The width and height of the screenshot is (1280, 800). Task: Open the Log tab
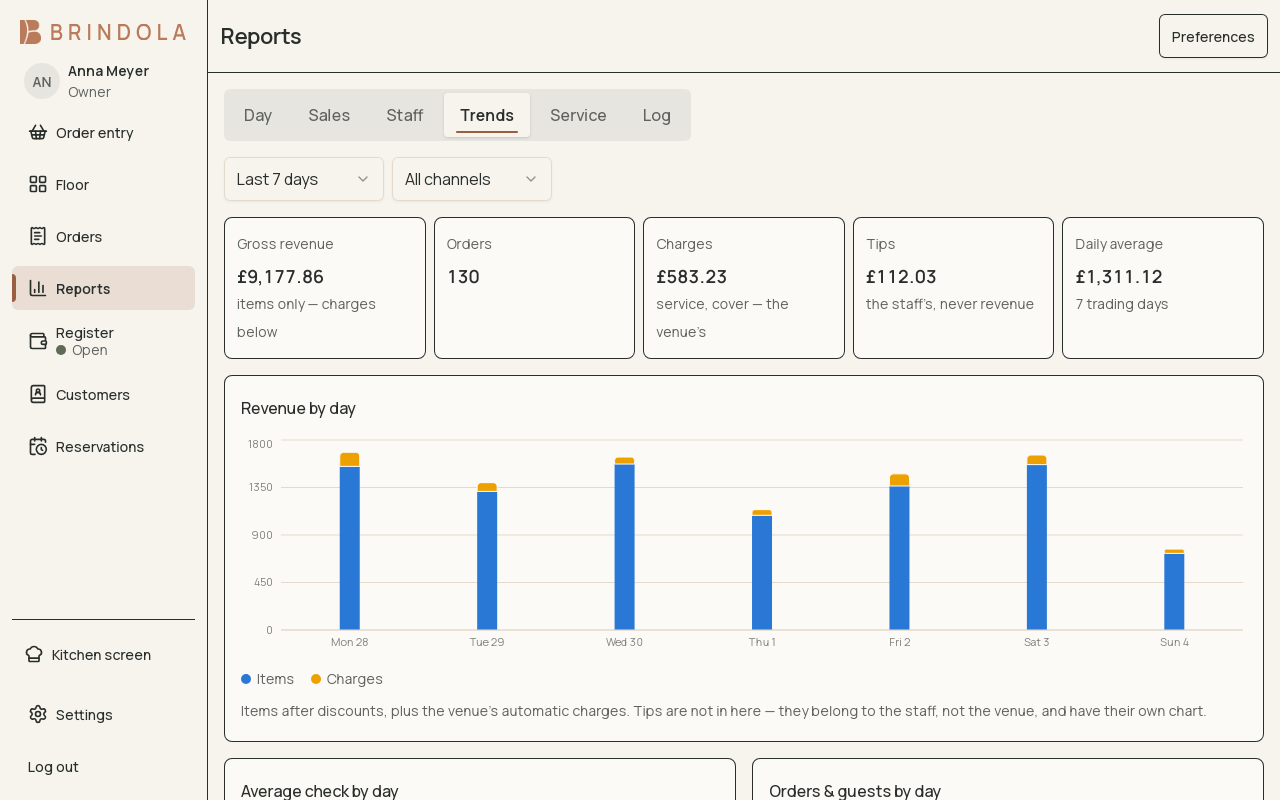[657, 115]
